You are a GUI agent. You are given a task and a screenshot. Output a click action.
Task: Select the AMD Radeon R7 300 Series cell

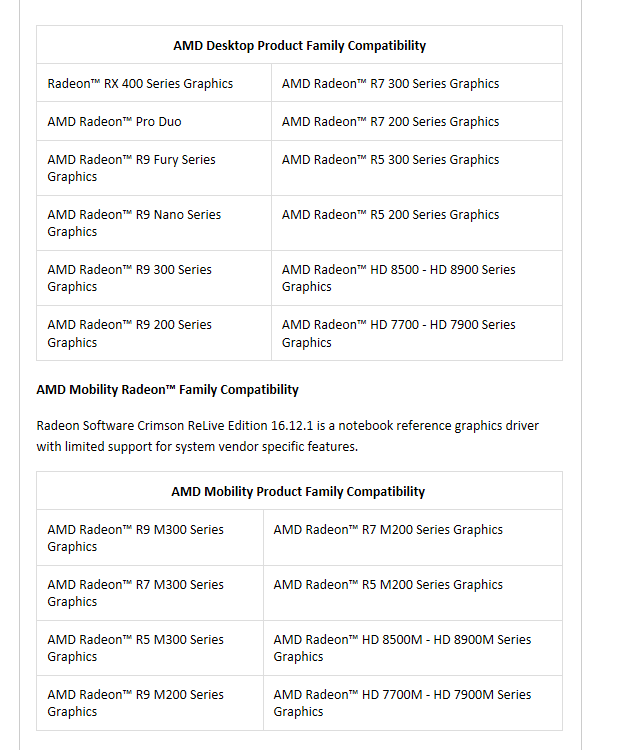click(390, 84)
